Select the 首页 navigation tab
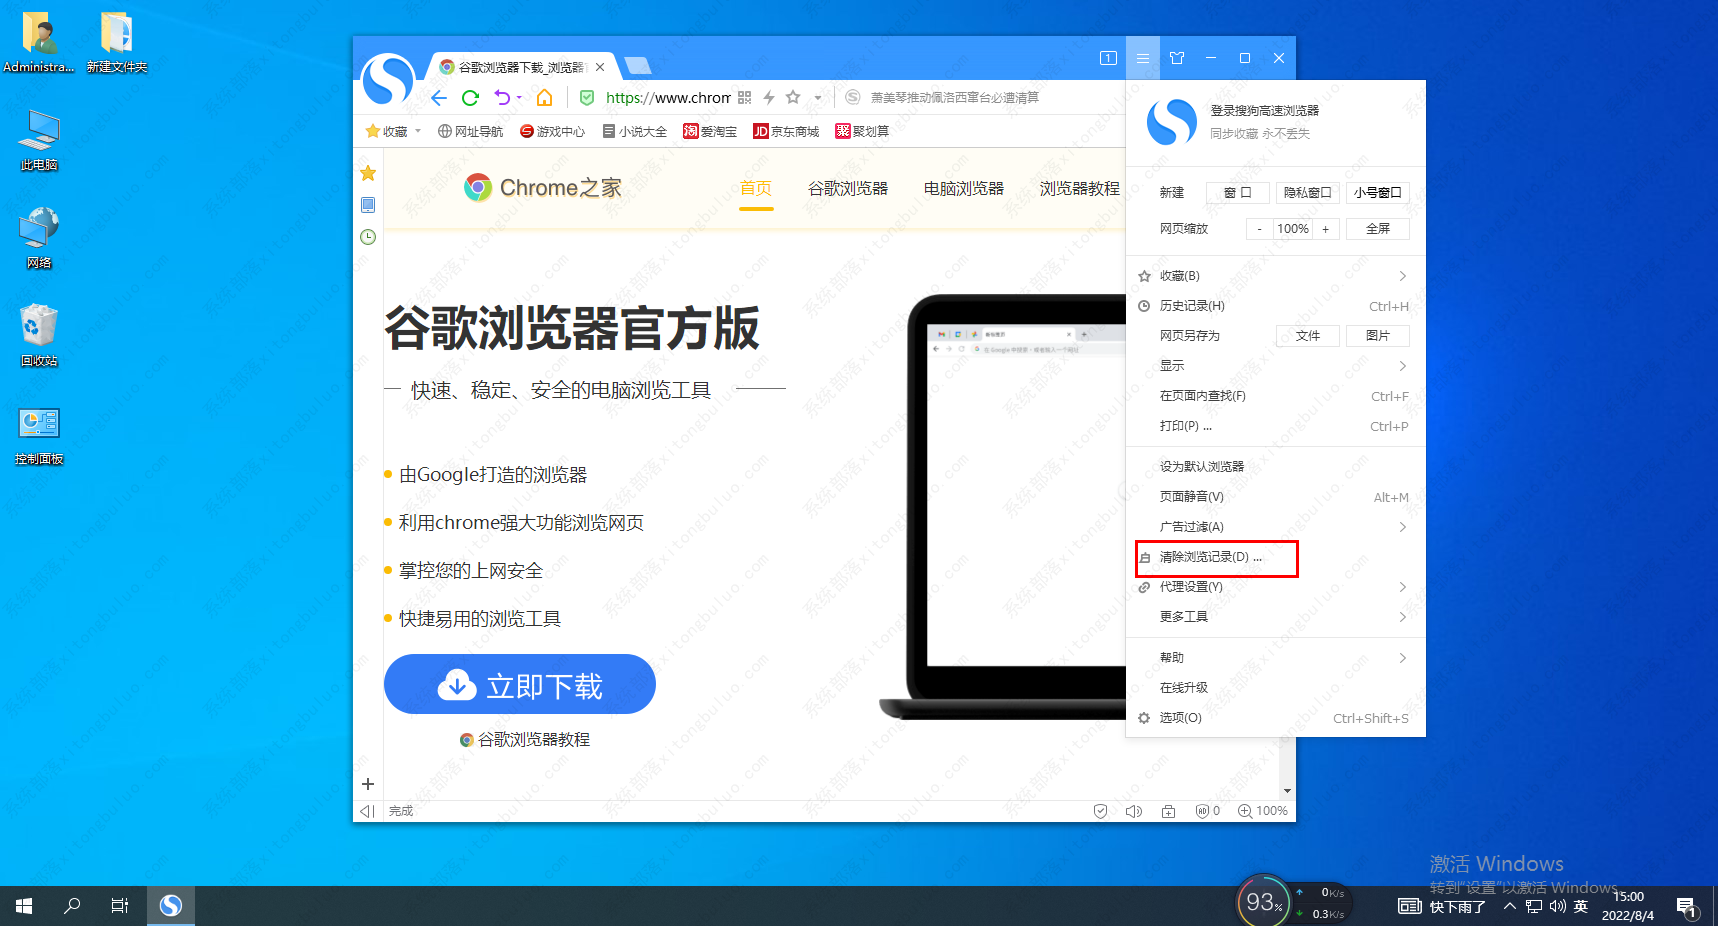Image resolution: width=1718 pixels, height=926 pixels. [756, 188]
